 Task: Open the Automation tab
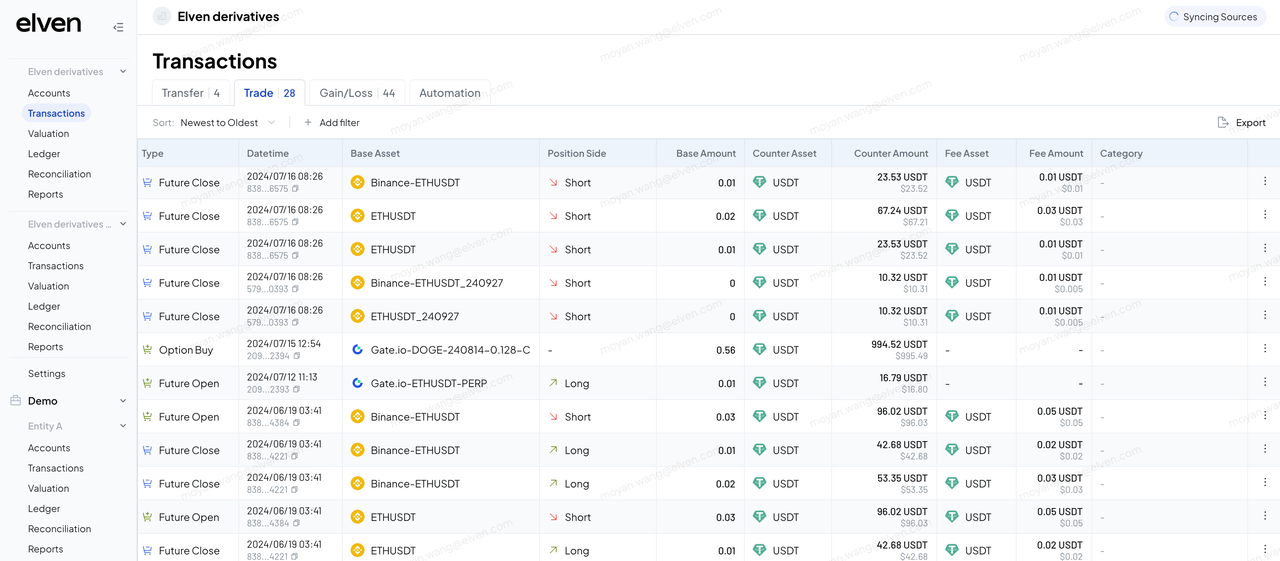point(449,93)
